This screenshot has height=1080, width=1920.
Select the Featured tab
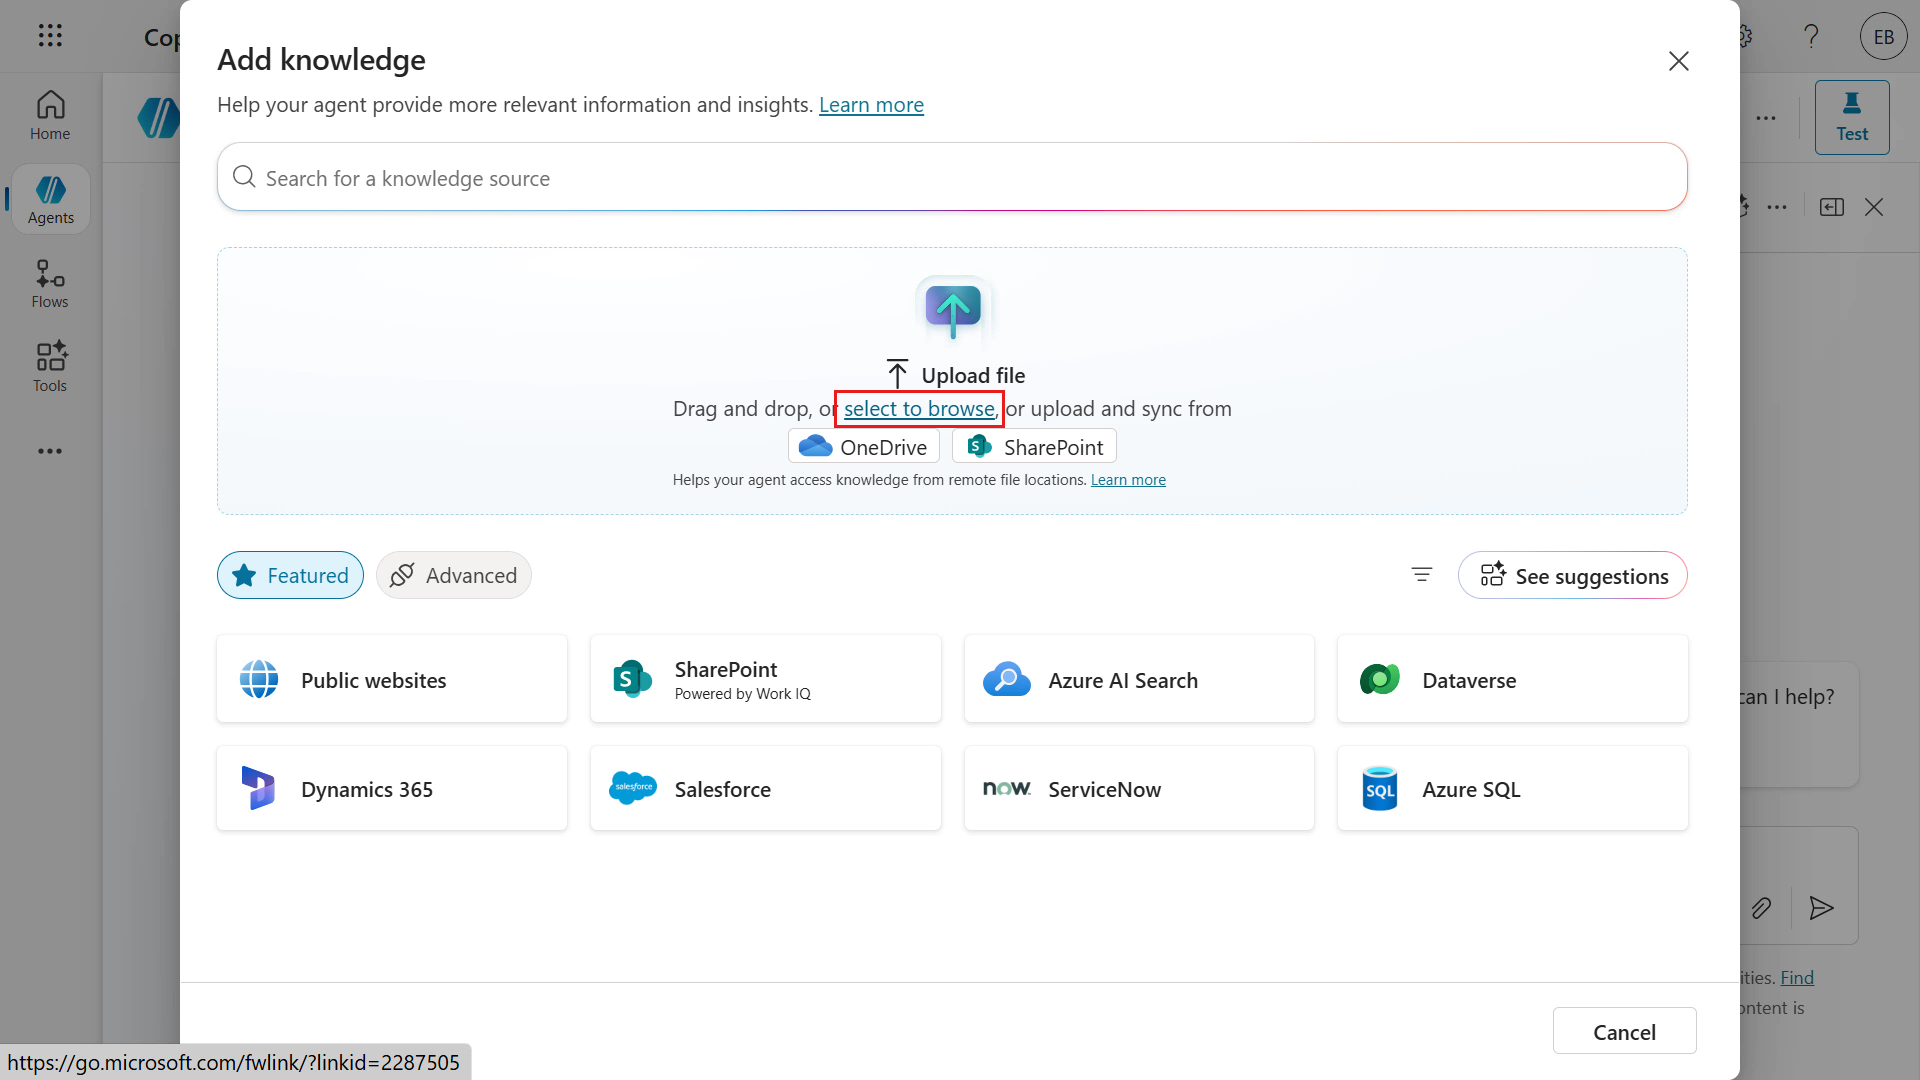click(x=289, y=575)
